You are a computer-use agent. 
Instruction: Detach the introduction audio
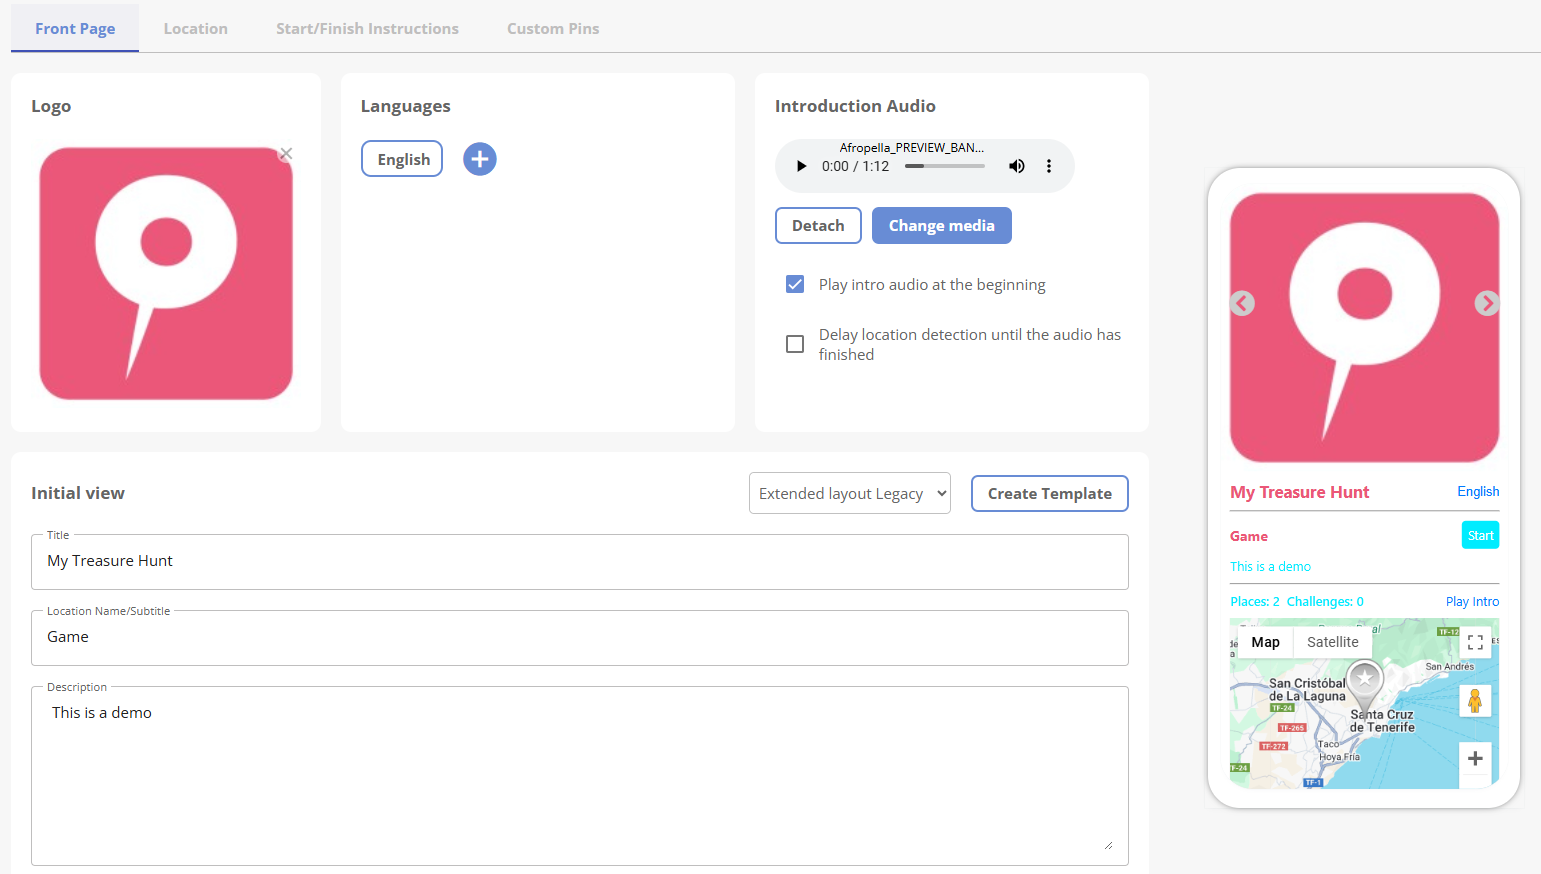tap(817, 225)
